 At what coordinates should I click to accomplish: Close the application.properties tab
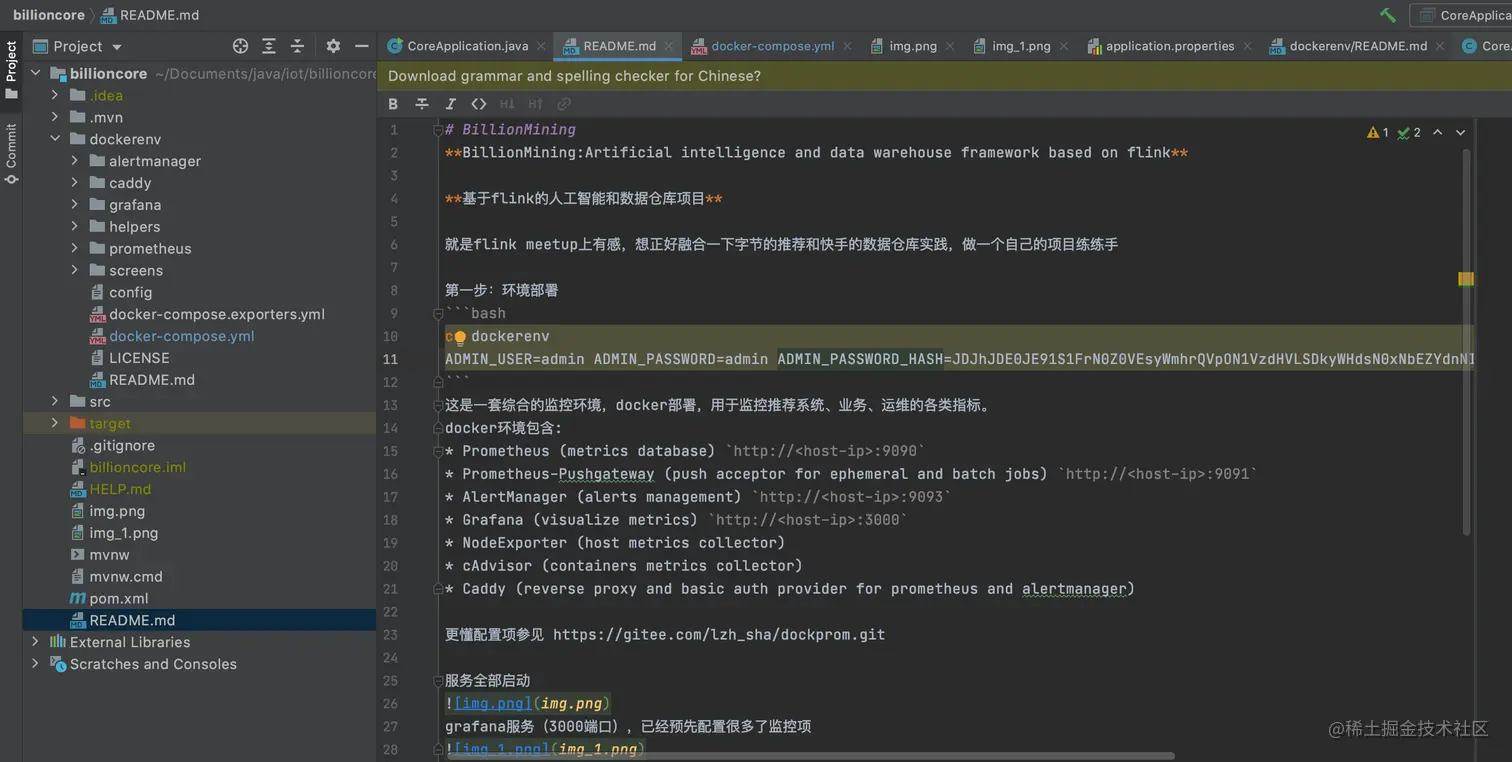point(1247,46)
